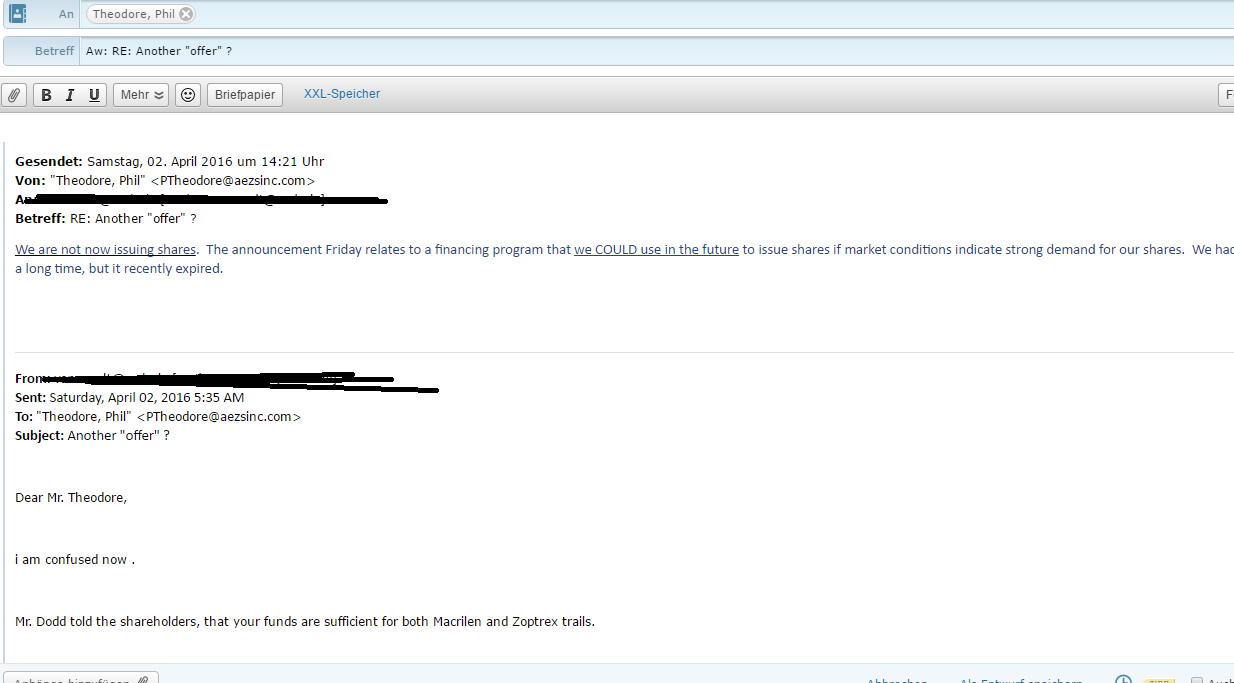Open the address book contacts icon

[x=17, y=14]
